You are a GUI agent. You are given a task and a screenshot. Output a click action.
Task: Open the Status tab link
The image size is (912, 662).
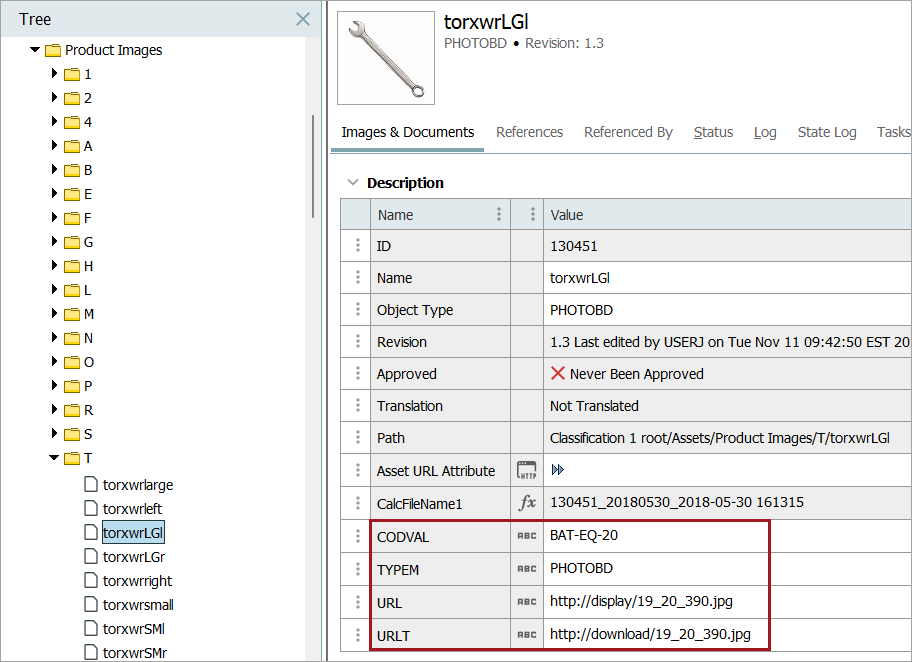tap(713, 132)
